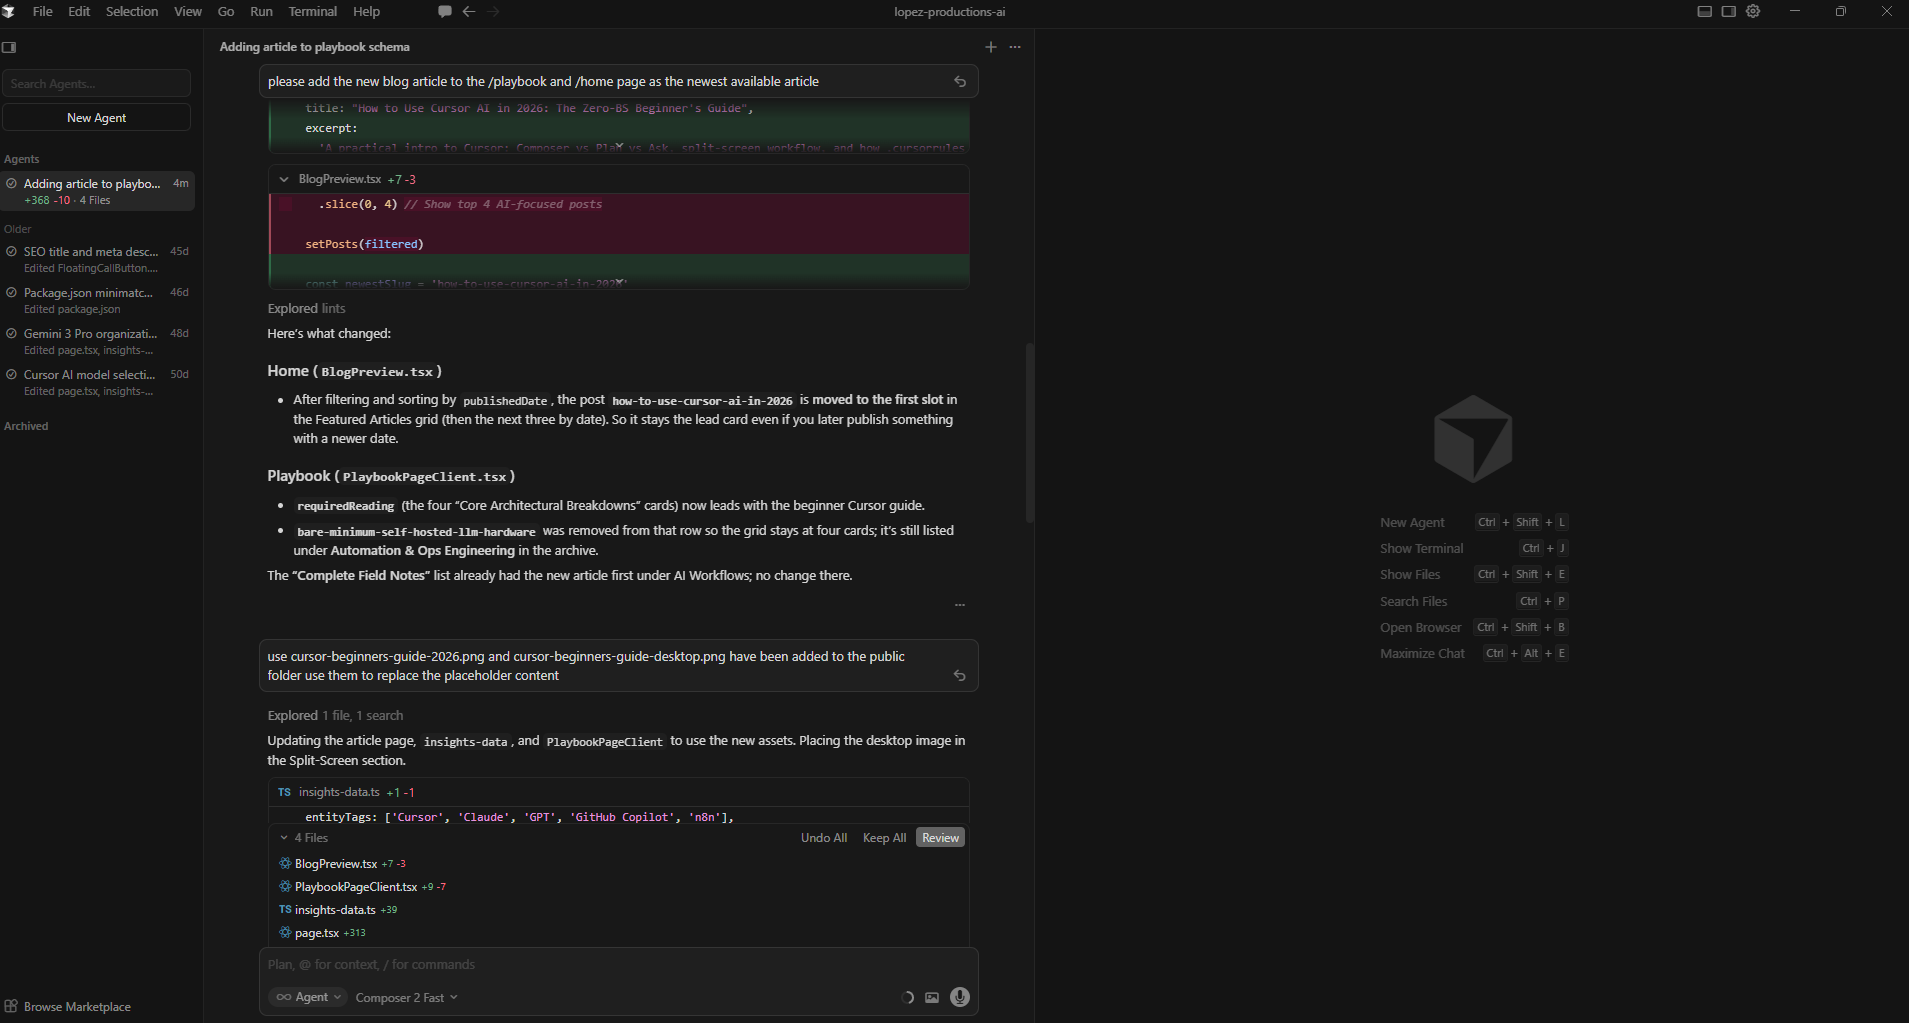The height and width of the screenshot is (1023, 1909).
Task: Expand the truncated excerpt diff chevron
Action: 619,147
